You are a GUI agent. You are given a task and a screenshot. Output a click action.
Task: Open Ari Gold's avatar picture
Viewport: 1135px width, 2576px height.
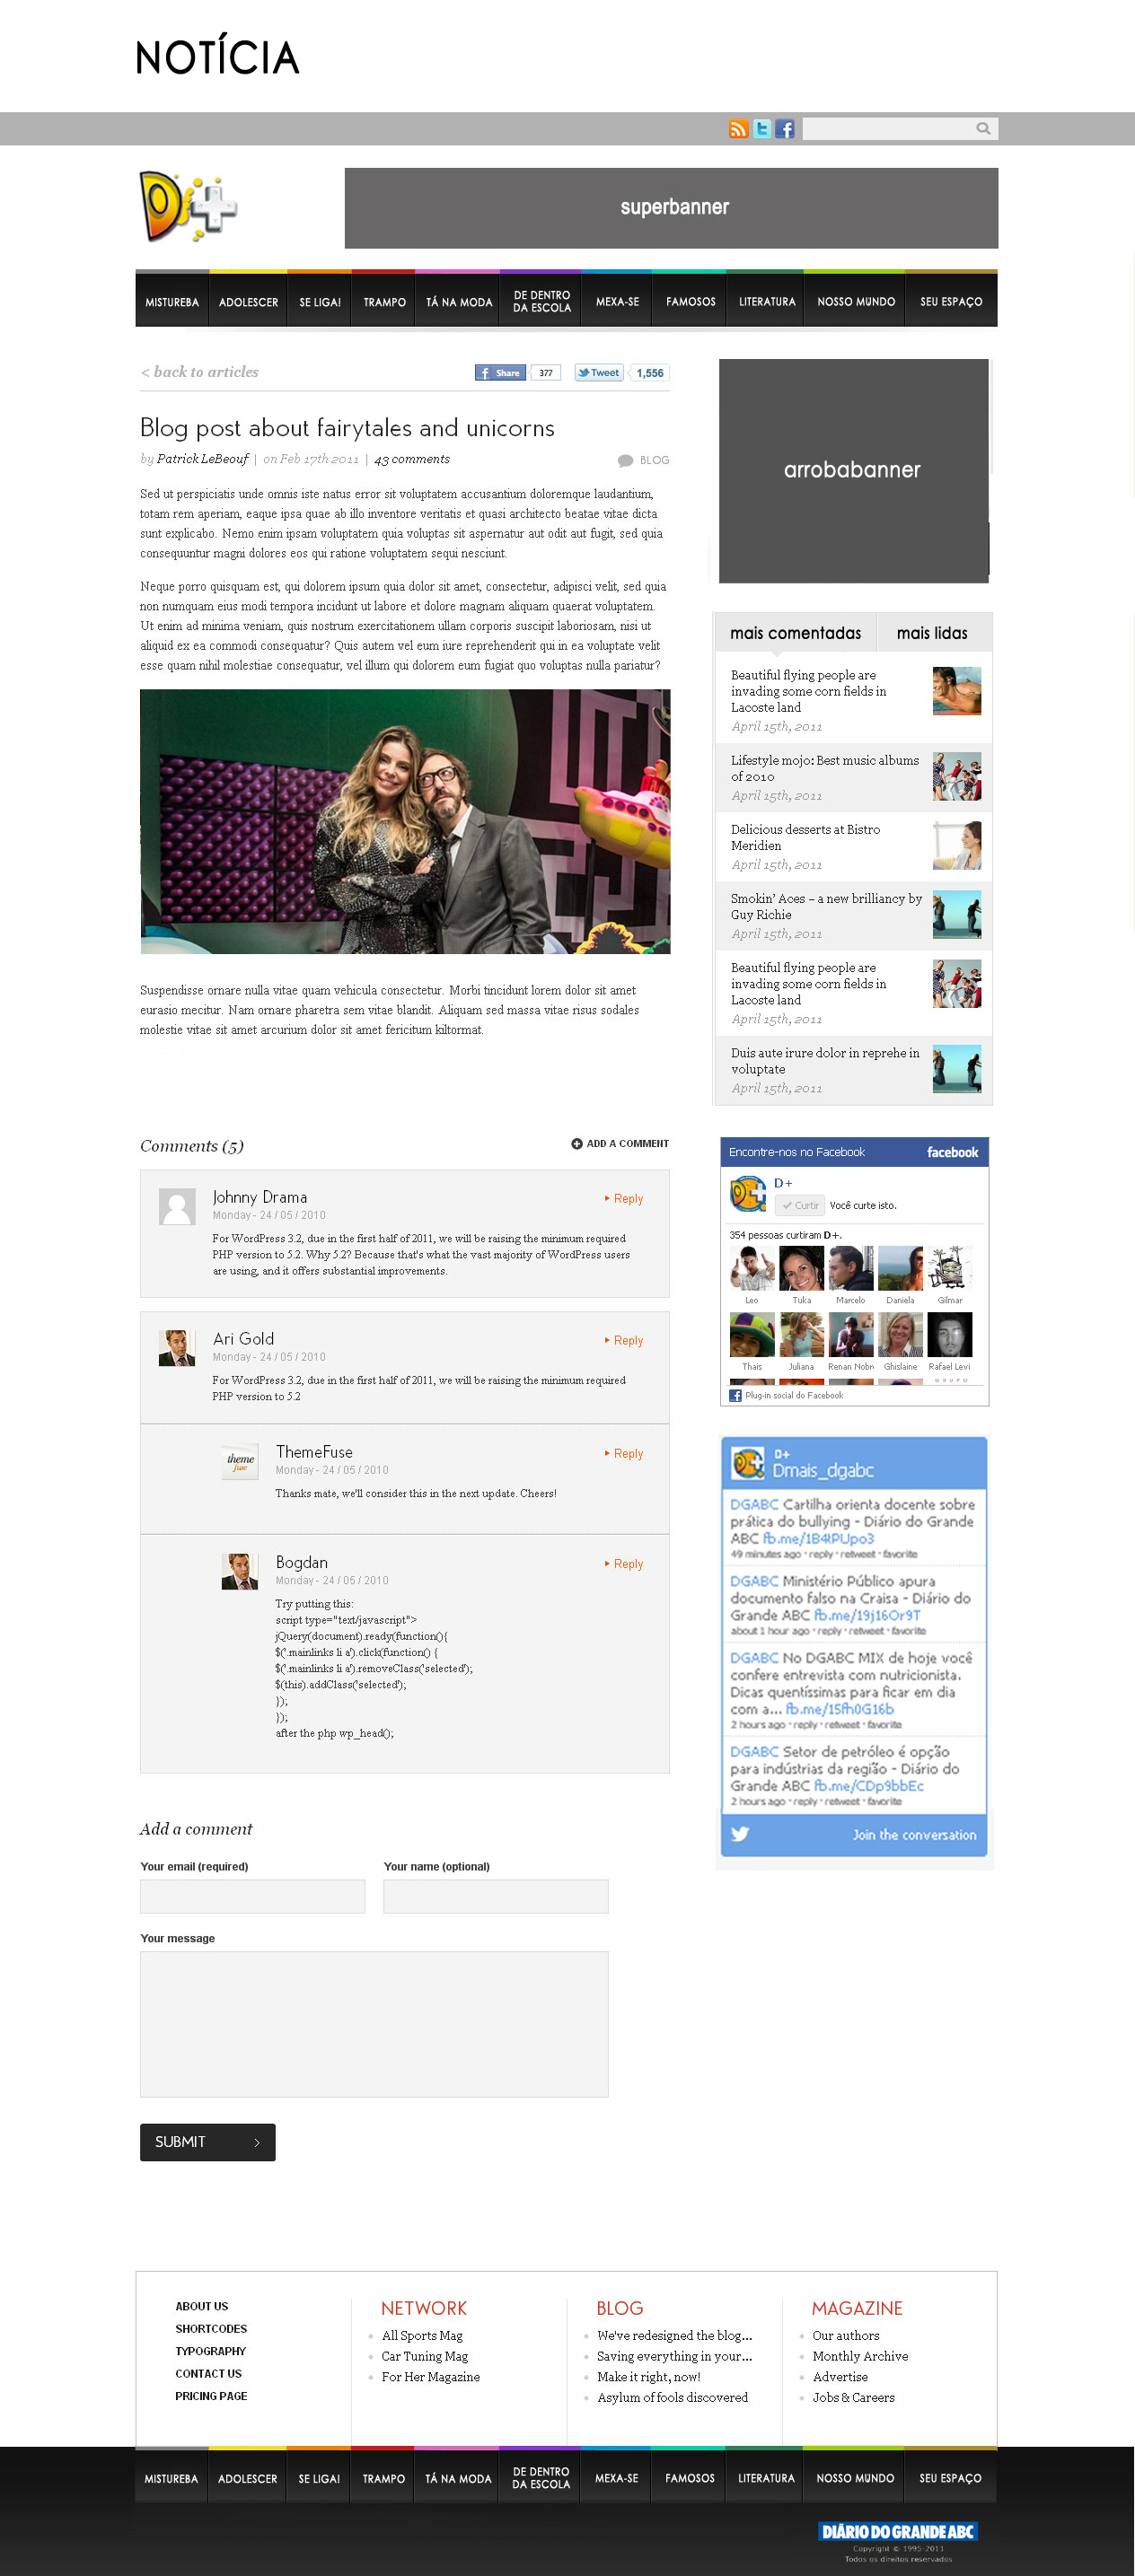(x=177, y=1348)
